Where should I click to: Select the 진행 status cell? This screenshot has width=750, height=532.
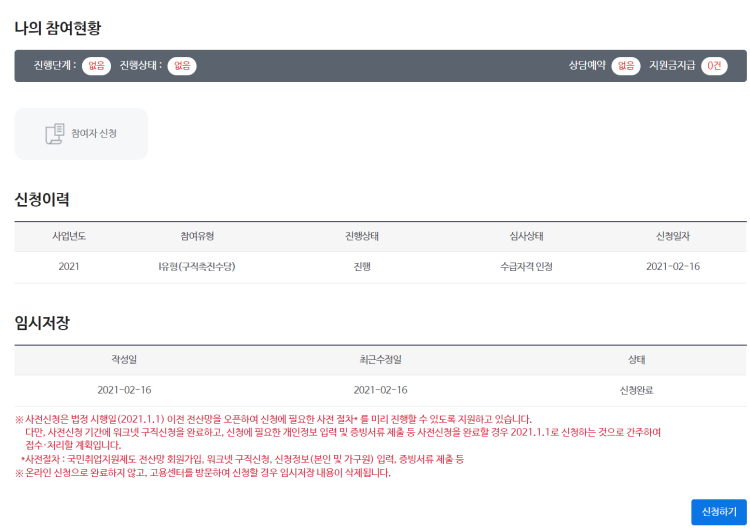(x=362, y=266)
